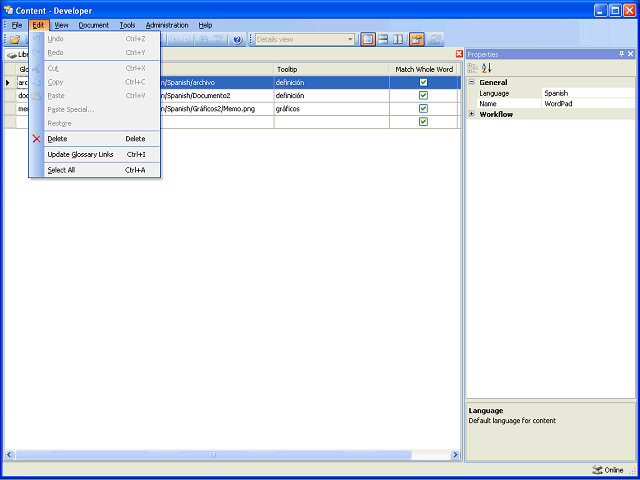
Task: Toggle Match Whole Word for Documento2 row
Action: (423, 96)
